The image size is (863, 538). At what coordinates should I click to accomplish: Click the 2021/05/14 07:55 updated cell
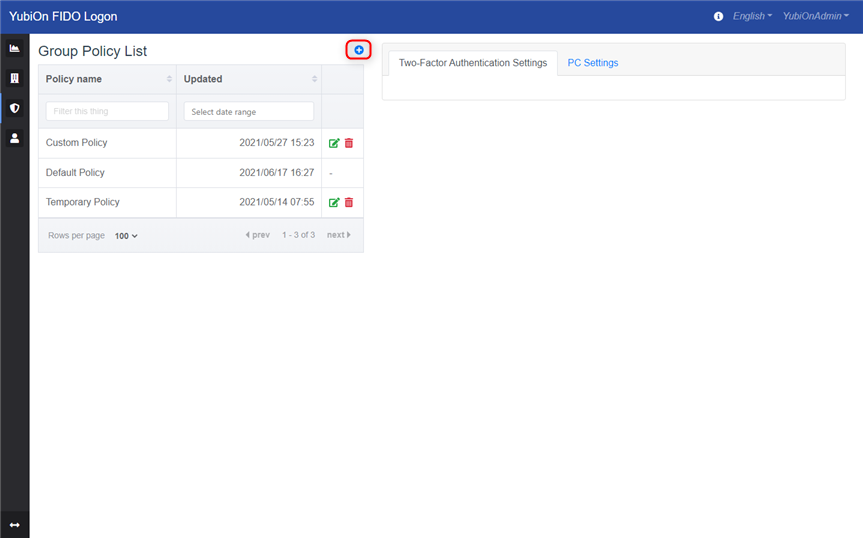click(x=276, y=202)
